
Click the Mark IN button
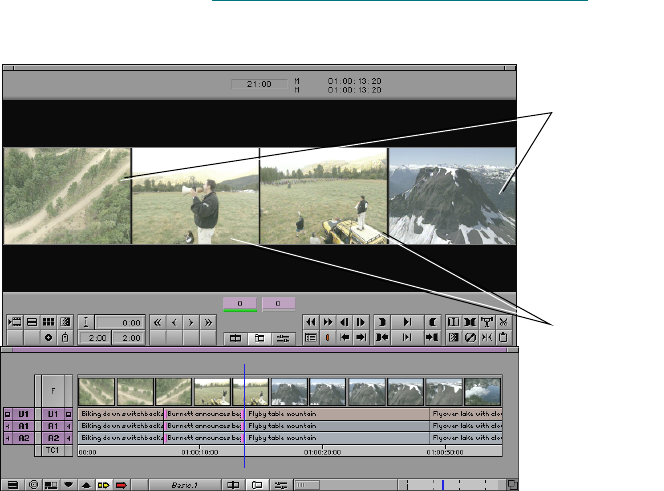click(382, 322)
